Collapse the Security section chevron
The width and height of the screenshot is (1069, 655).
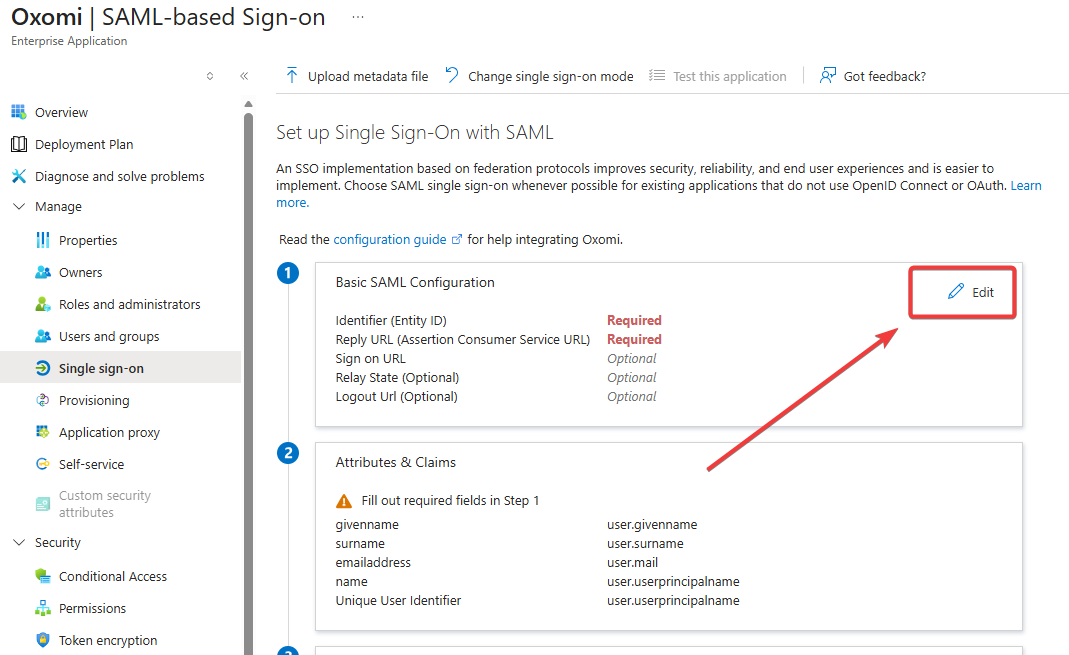[x=18, y=543]
